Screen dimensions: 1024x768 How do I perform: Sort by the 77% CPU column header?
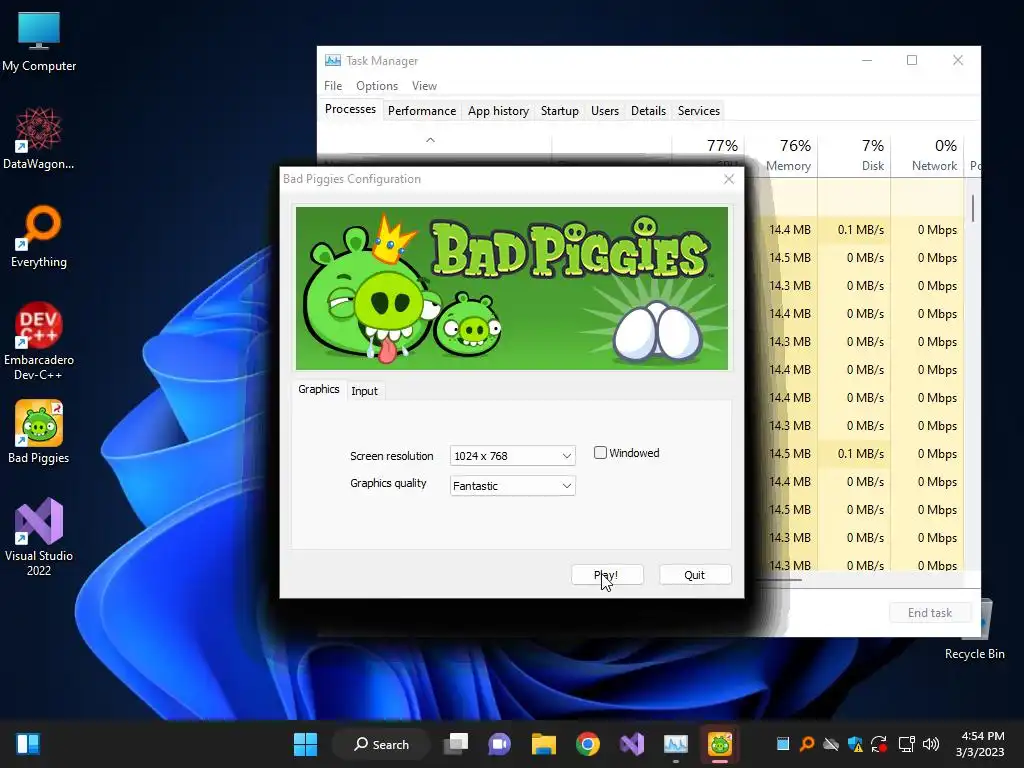tap(708, 146)
